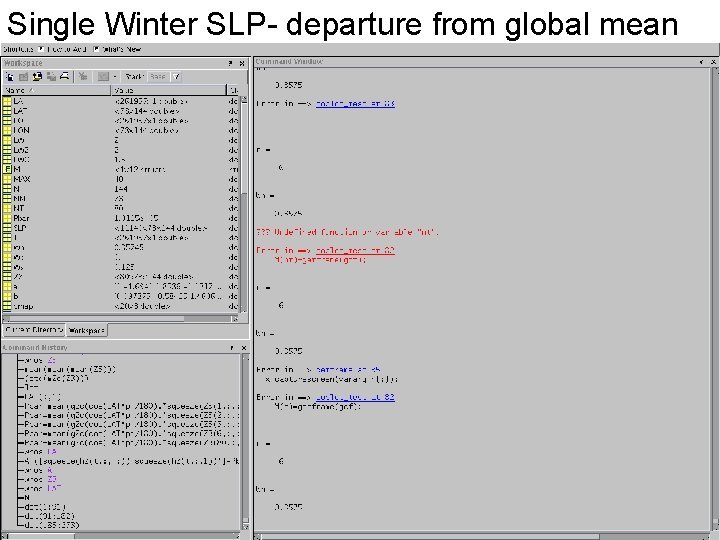
Task: Click the value cell of variable SLP
Action: 161,228
